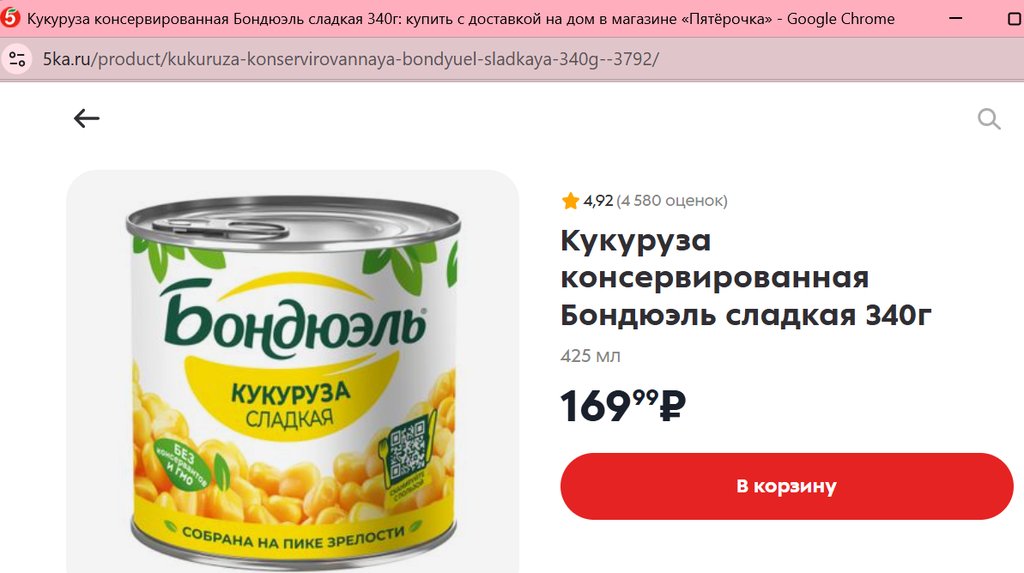
Task: Click the Кукуруза сладкая label on the can
Action: (x=291, y=405)
